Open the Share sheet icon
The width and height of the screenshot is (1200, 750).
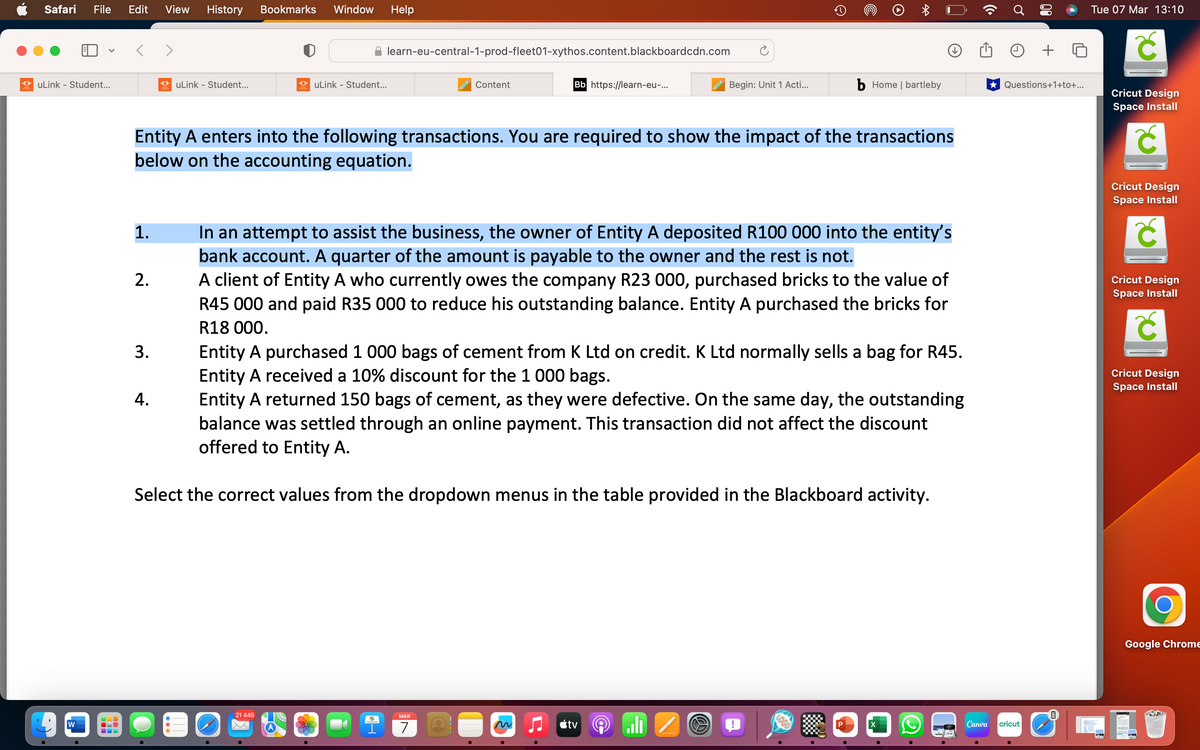pyautogui.click(x=984, y=49)
